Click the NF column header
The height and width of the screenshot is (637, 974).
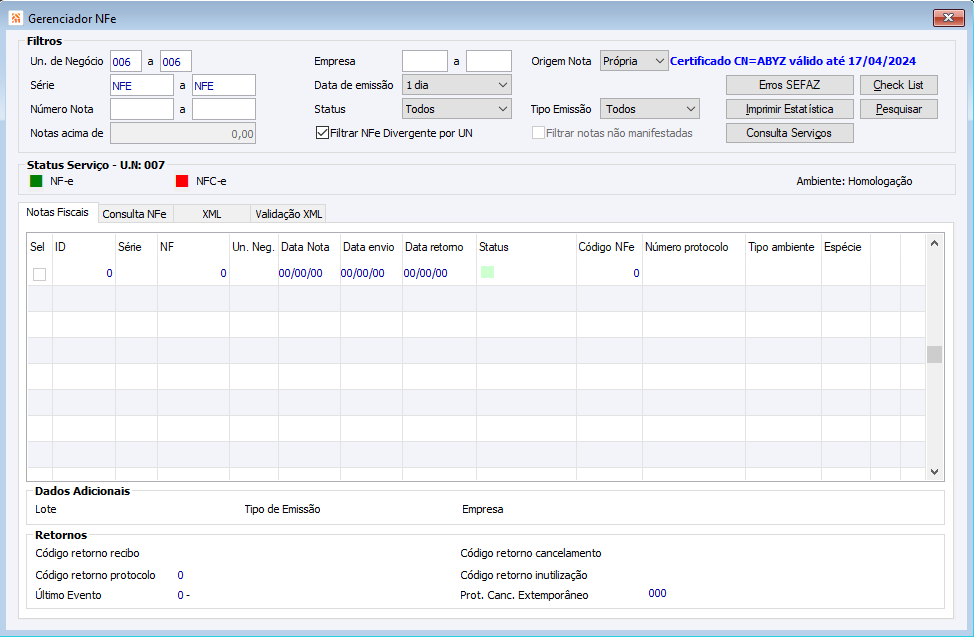pyautogui.click(x=193, y=247)
